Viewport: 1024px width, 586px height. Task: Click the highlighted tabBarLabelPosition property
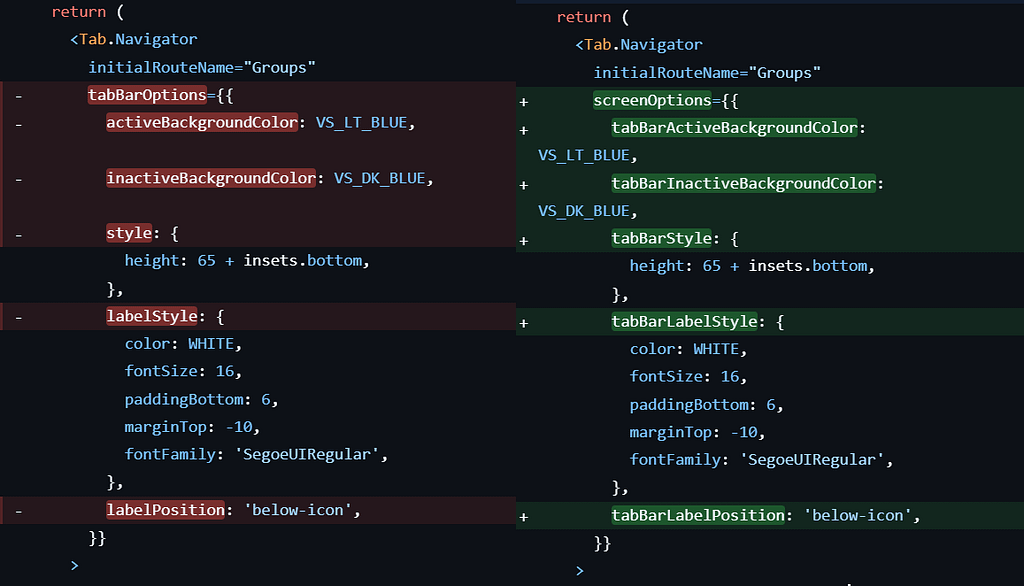698,516
